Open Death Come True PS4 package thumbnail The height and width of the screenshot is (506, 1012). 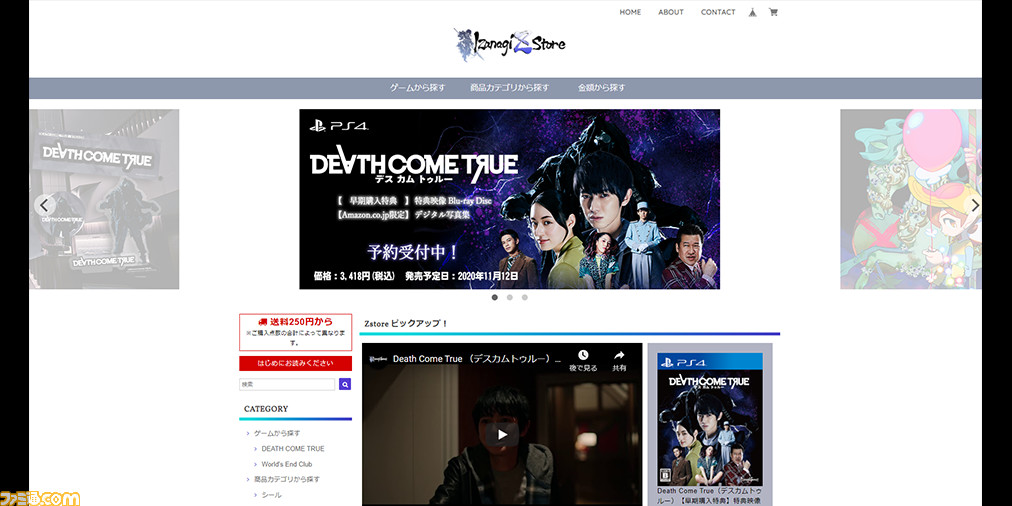710,420
